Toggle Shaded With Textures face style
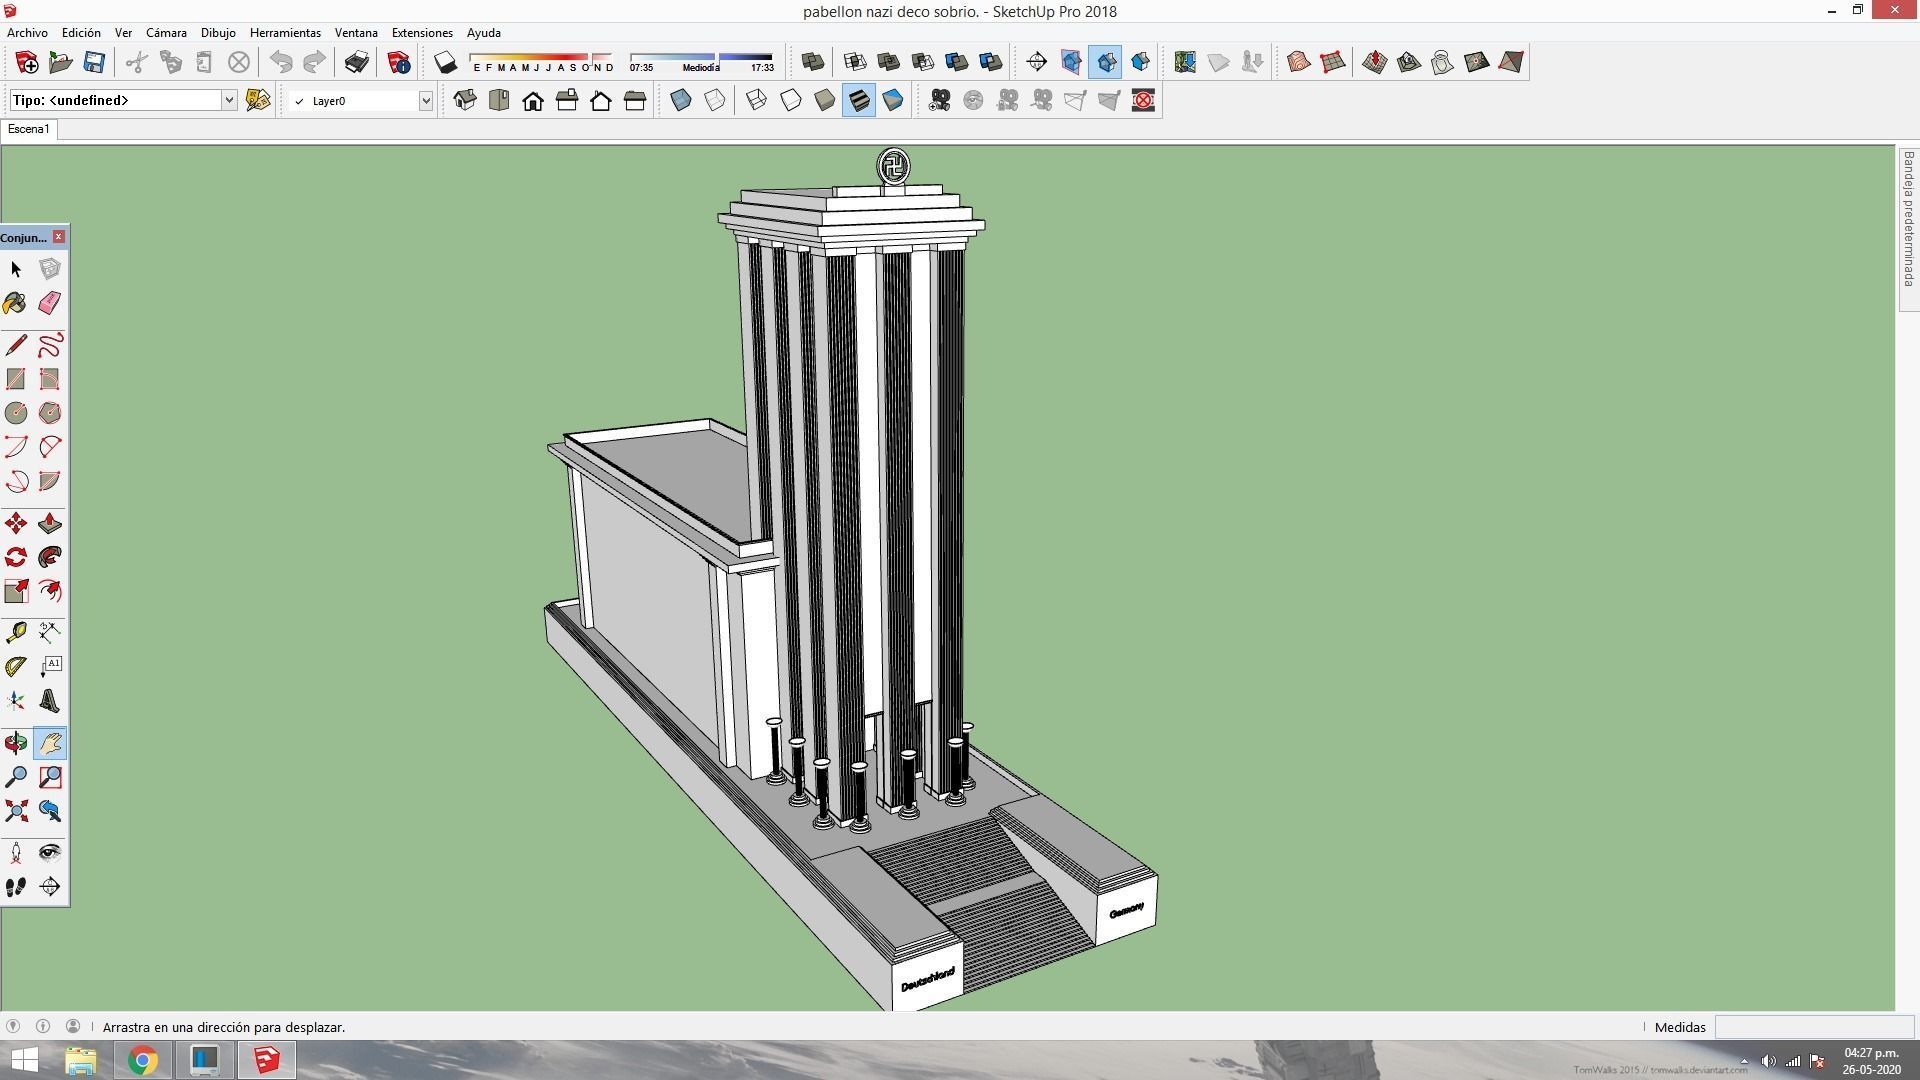 pos(859,100)
